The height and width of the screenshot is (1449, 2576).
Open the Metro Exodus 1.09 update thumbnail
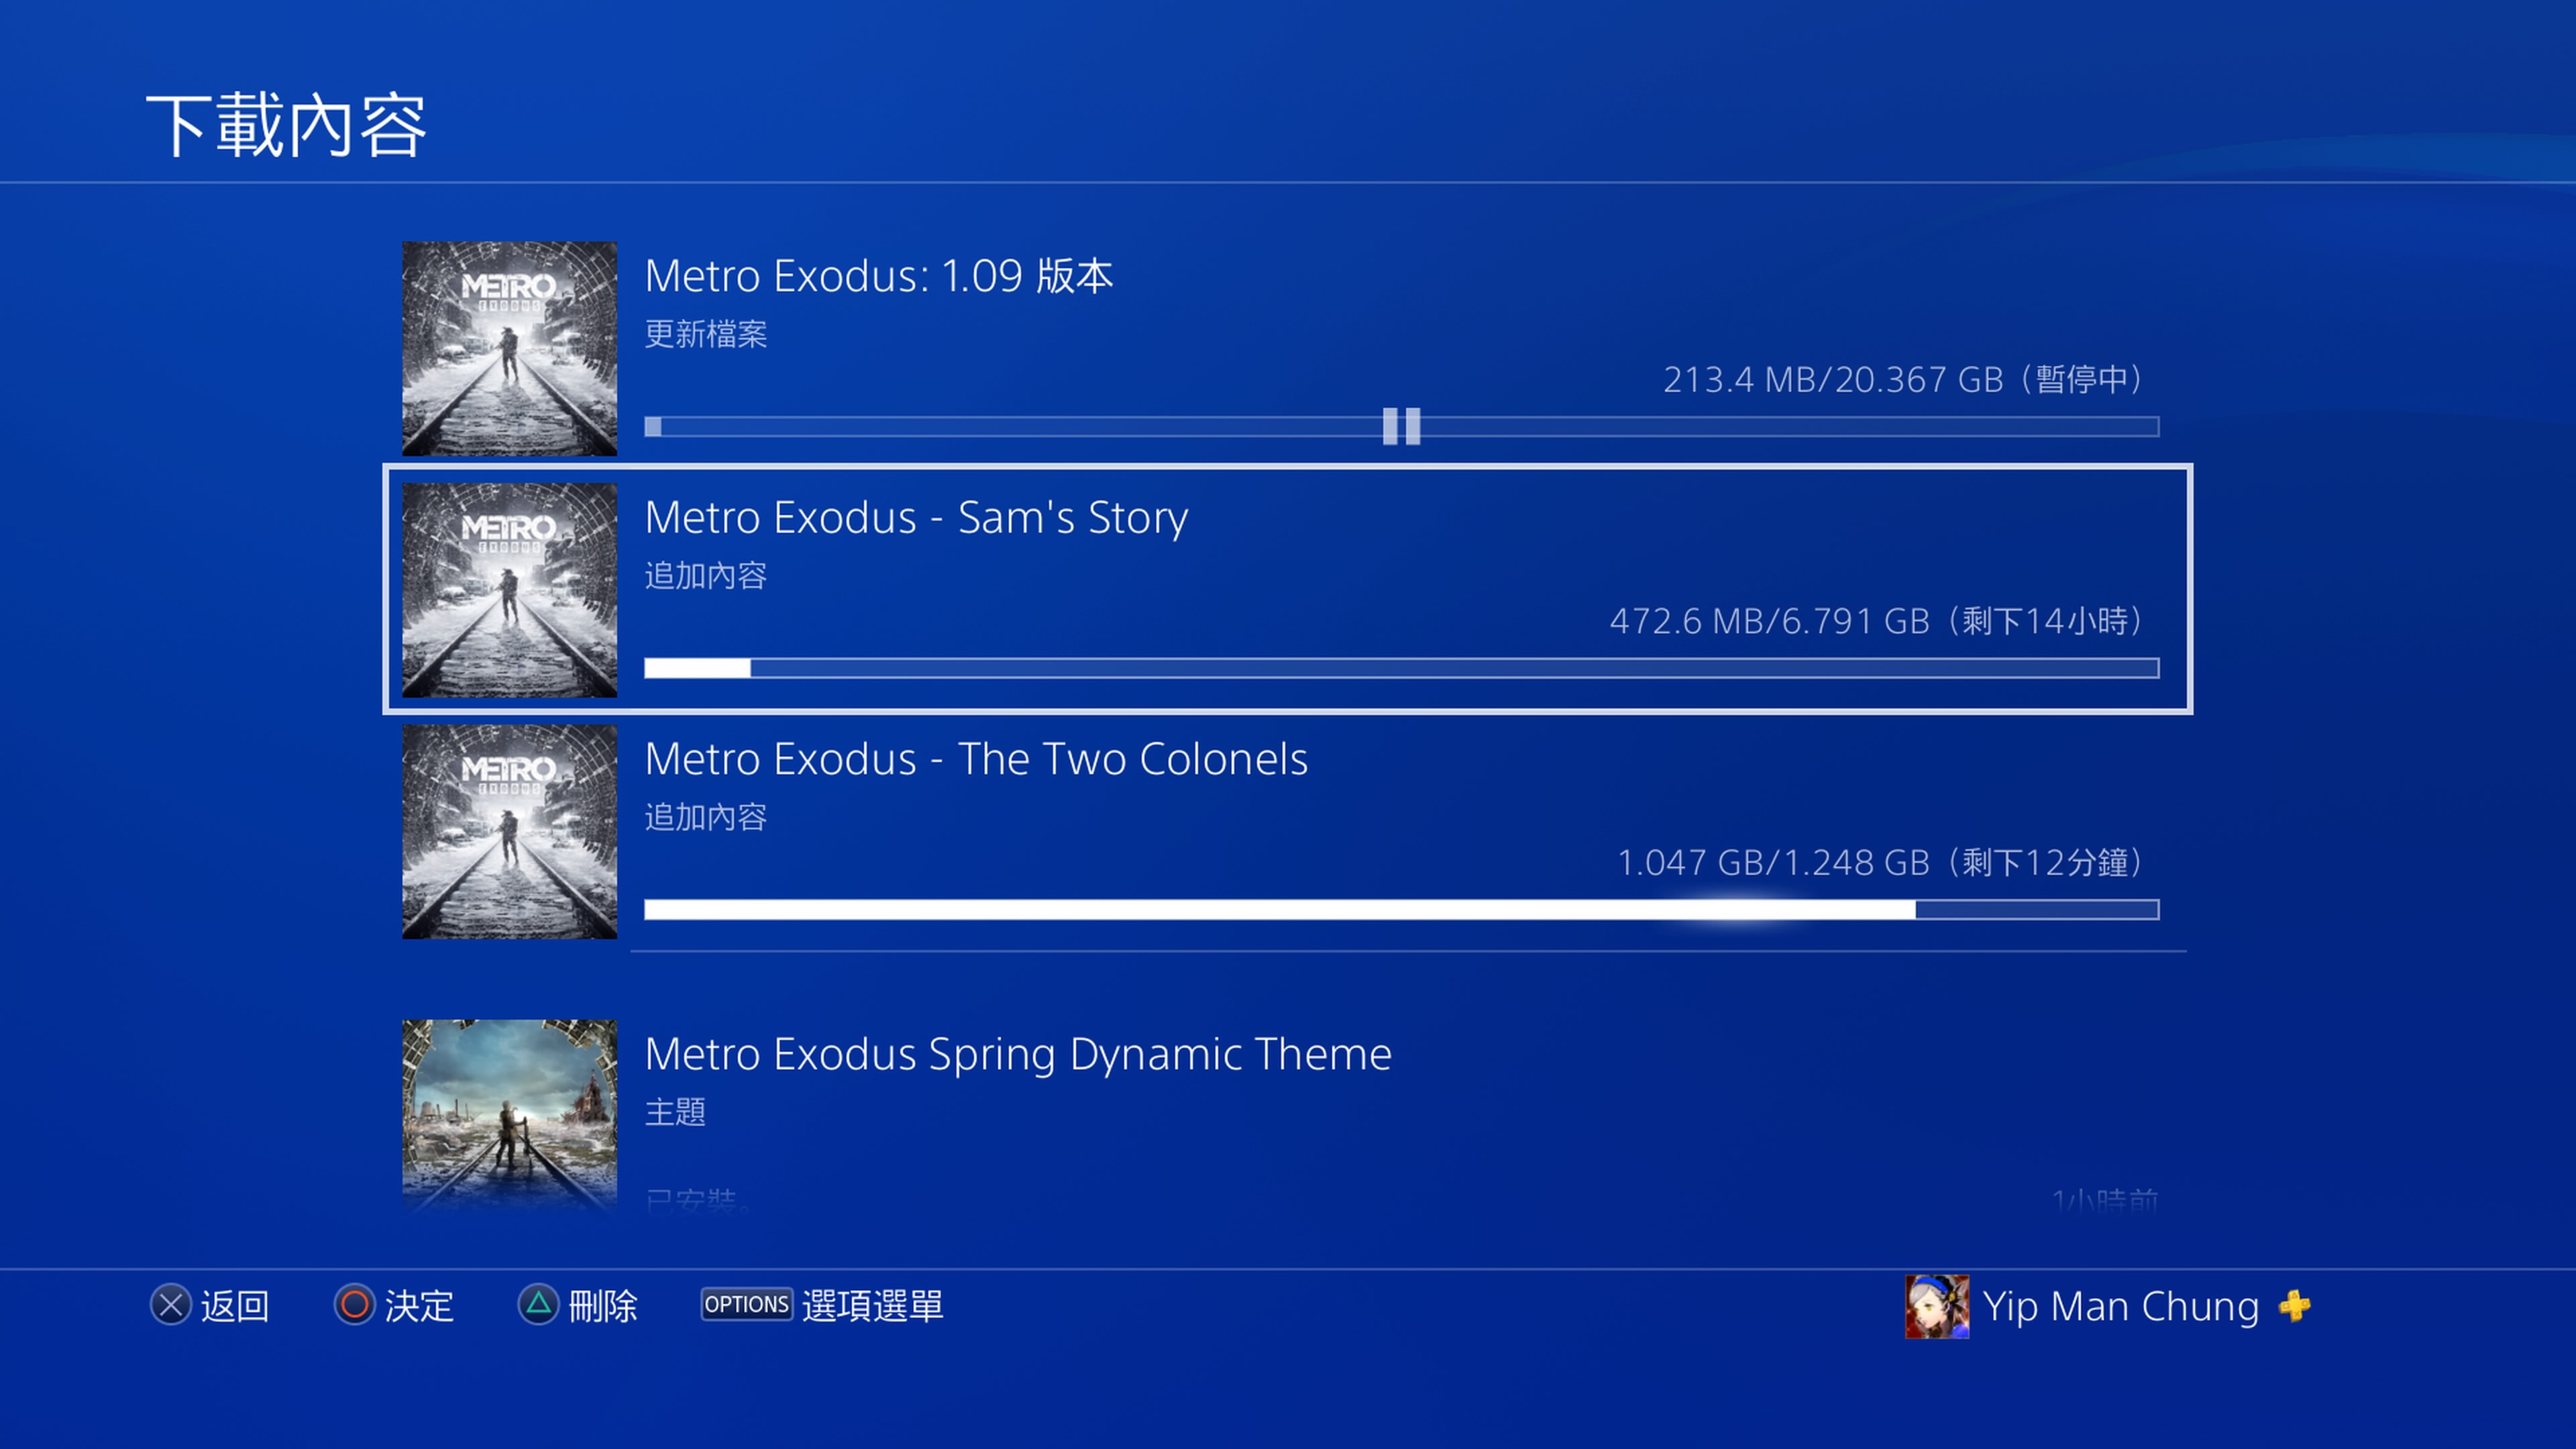coord(509,348)
